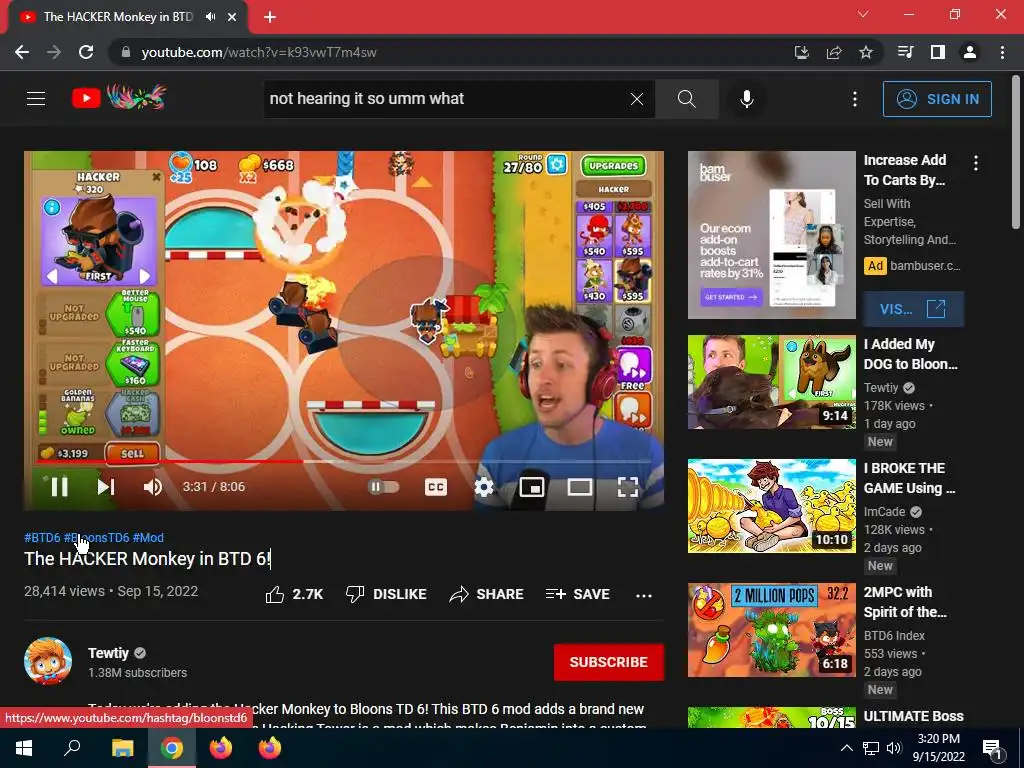Open the notification center
The image size is (1024, 768).
(x=992, y=749)
